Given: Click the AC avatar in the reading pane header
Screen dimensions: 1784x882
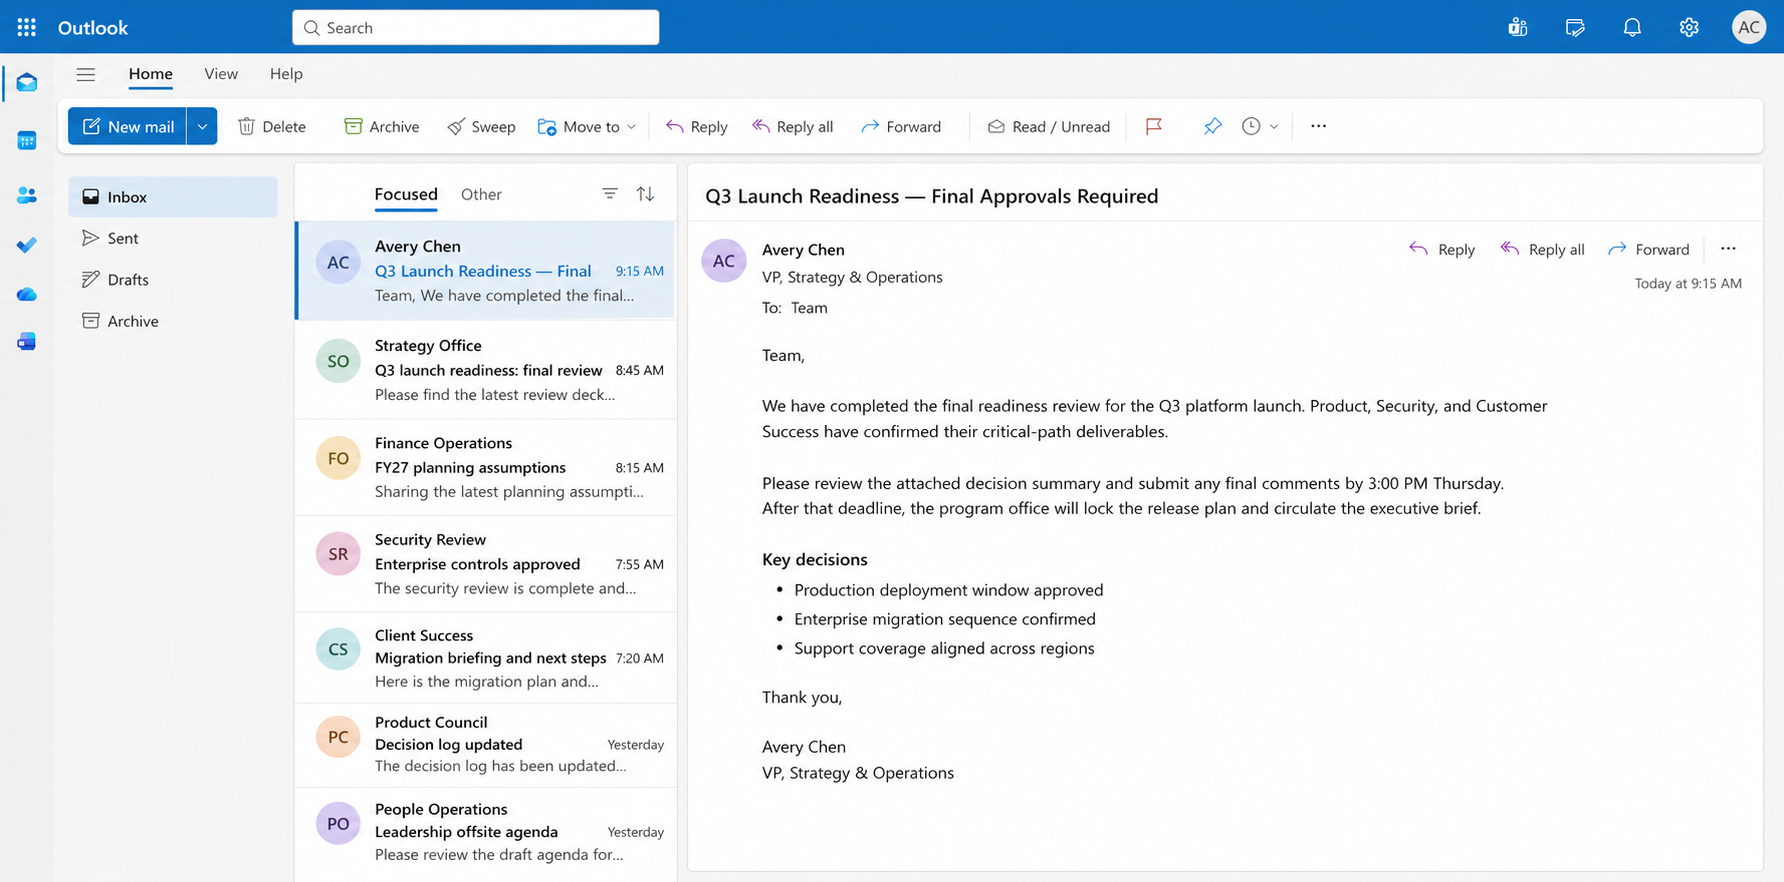Looking at the screenshot, I should 724,261.
